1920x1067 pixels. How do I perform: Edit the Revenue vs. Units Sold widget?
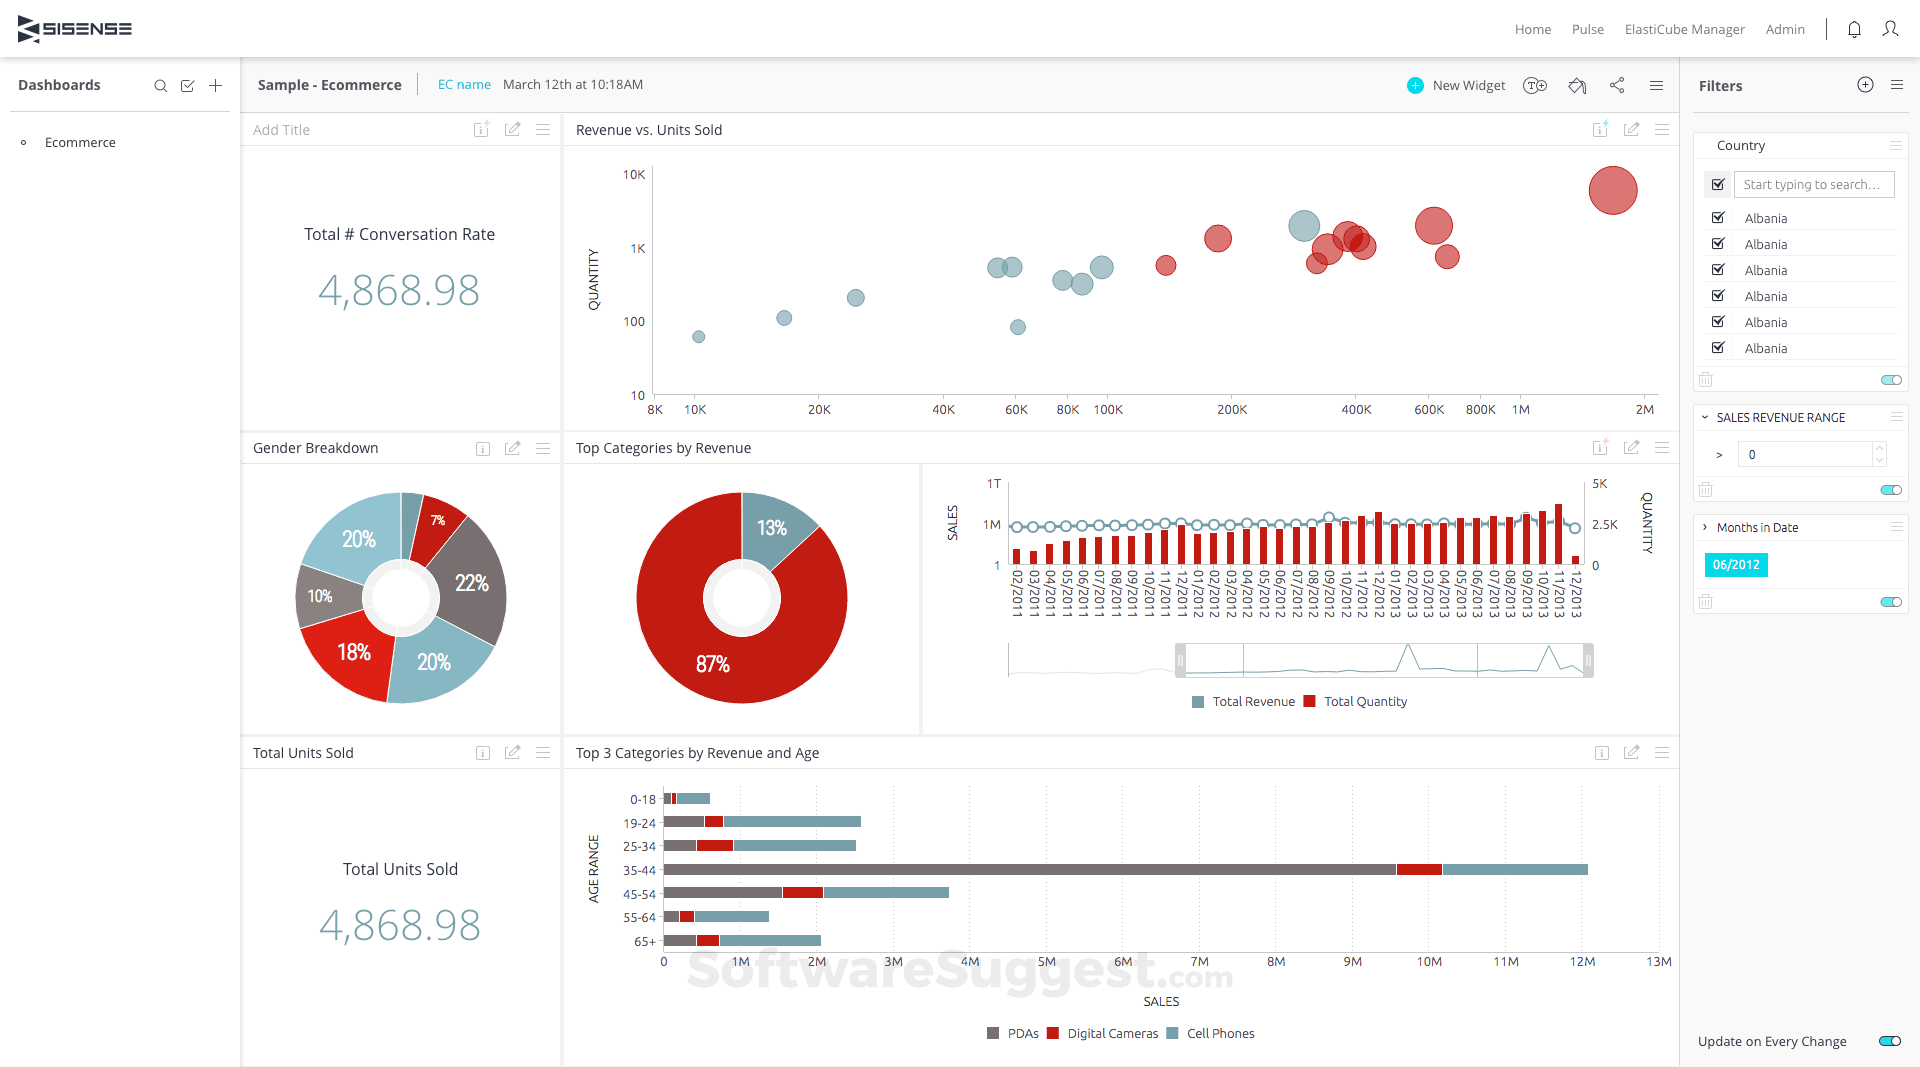point(1632,129)
